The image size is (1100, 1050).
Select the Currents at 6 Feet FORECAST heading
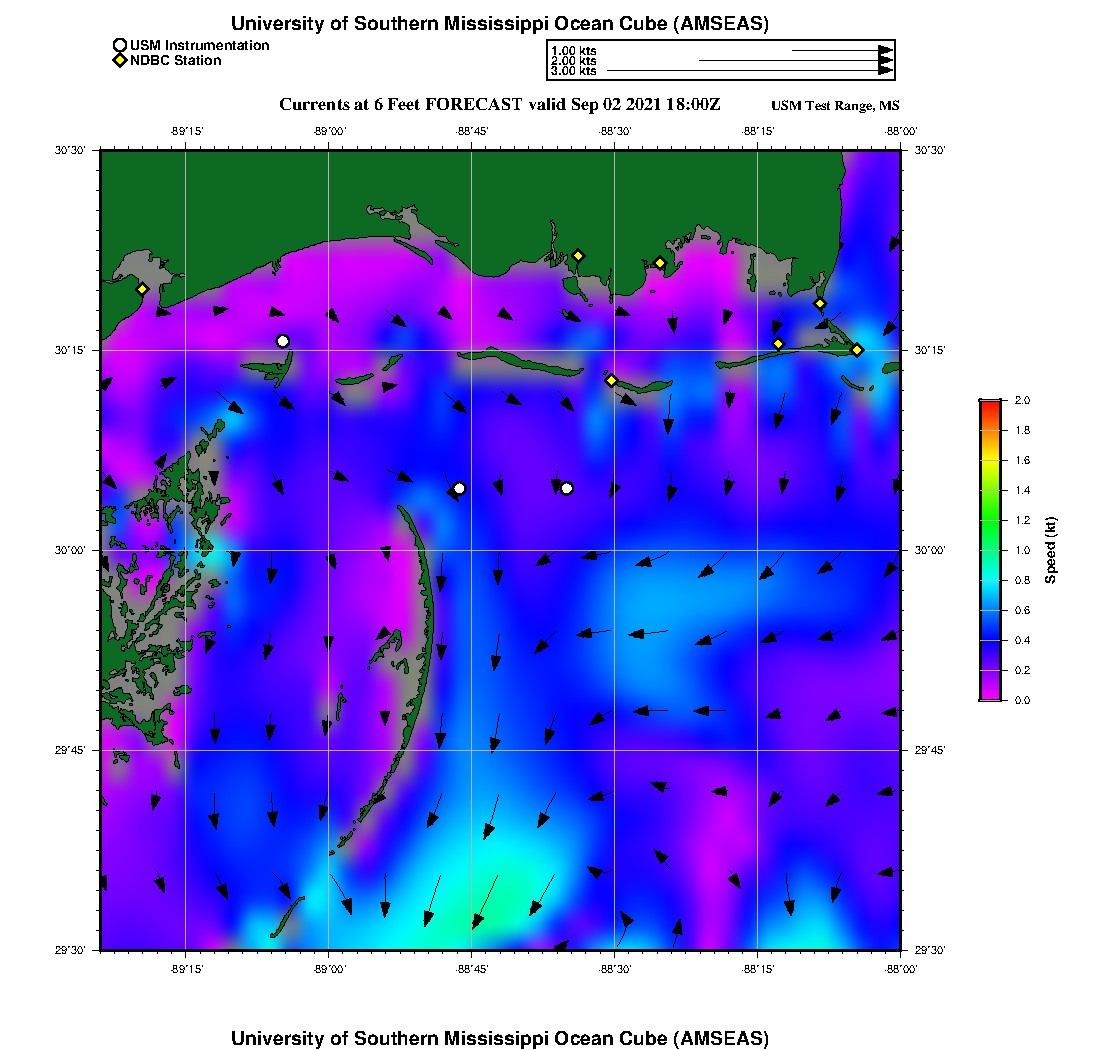(x=499, y=105)
